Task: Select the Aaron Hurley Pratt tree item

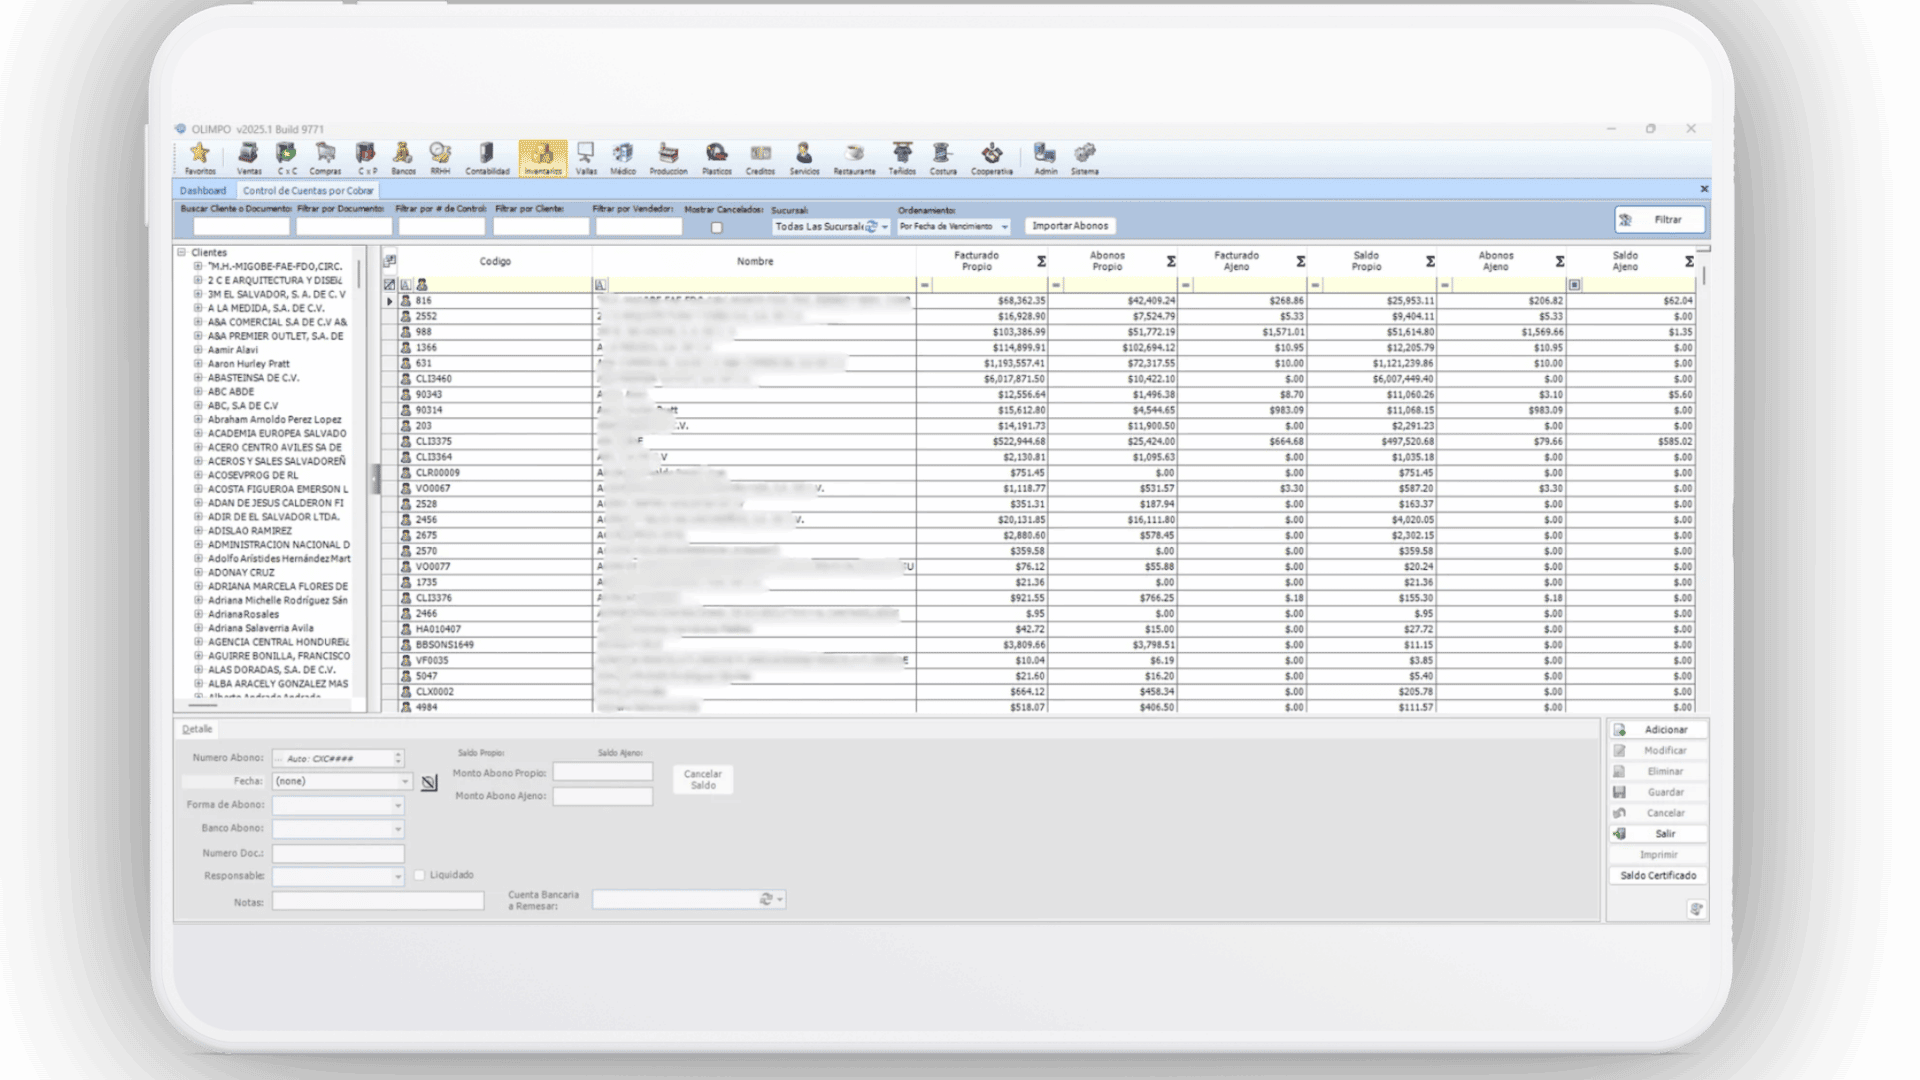Action: [x=248, y=364]
